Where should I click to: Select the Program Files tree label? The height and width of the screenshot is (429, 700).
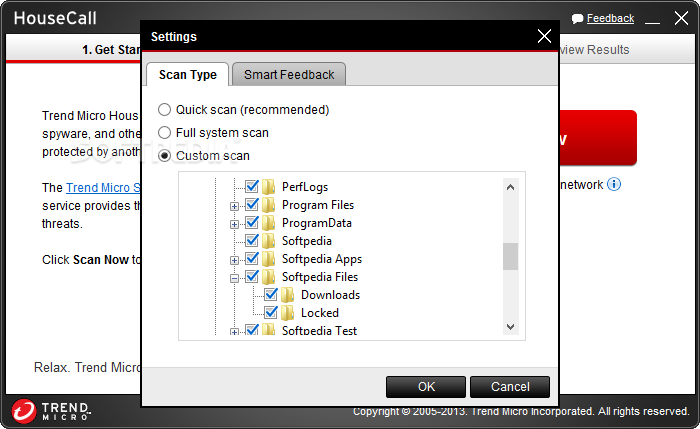(x=318, y=205)
